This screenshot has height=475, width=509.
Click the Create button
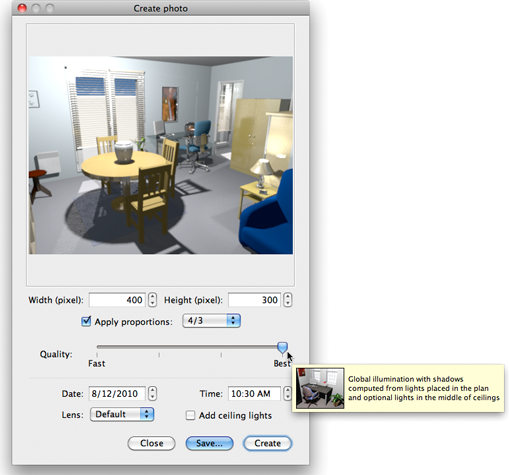click(x=267, y=443)
